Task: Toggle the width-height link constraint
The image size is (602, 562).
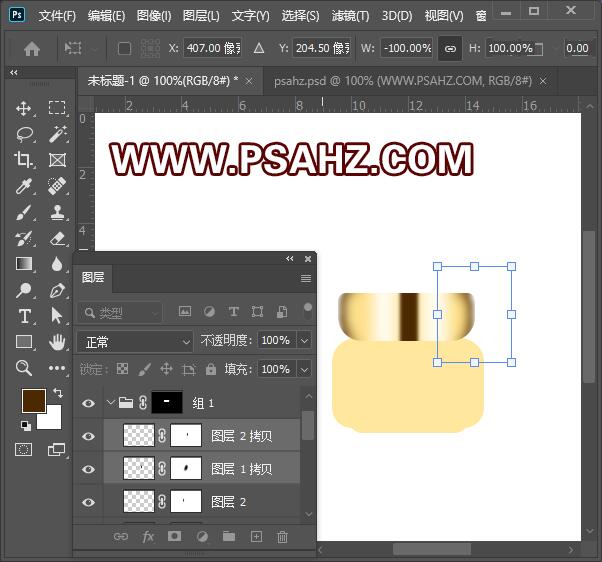Action: [450, 49]
